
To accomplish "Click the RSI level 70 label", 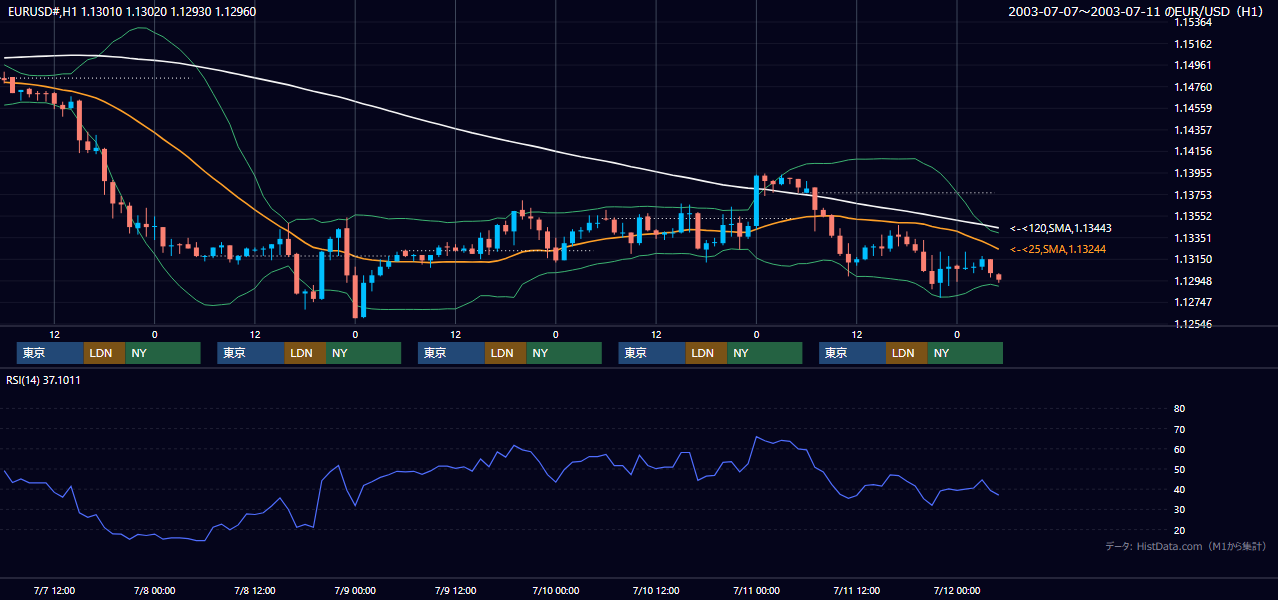I will 1179,429.
